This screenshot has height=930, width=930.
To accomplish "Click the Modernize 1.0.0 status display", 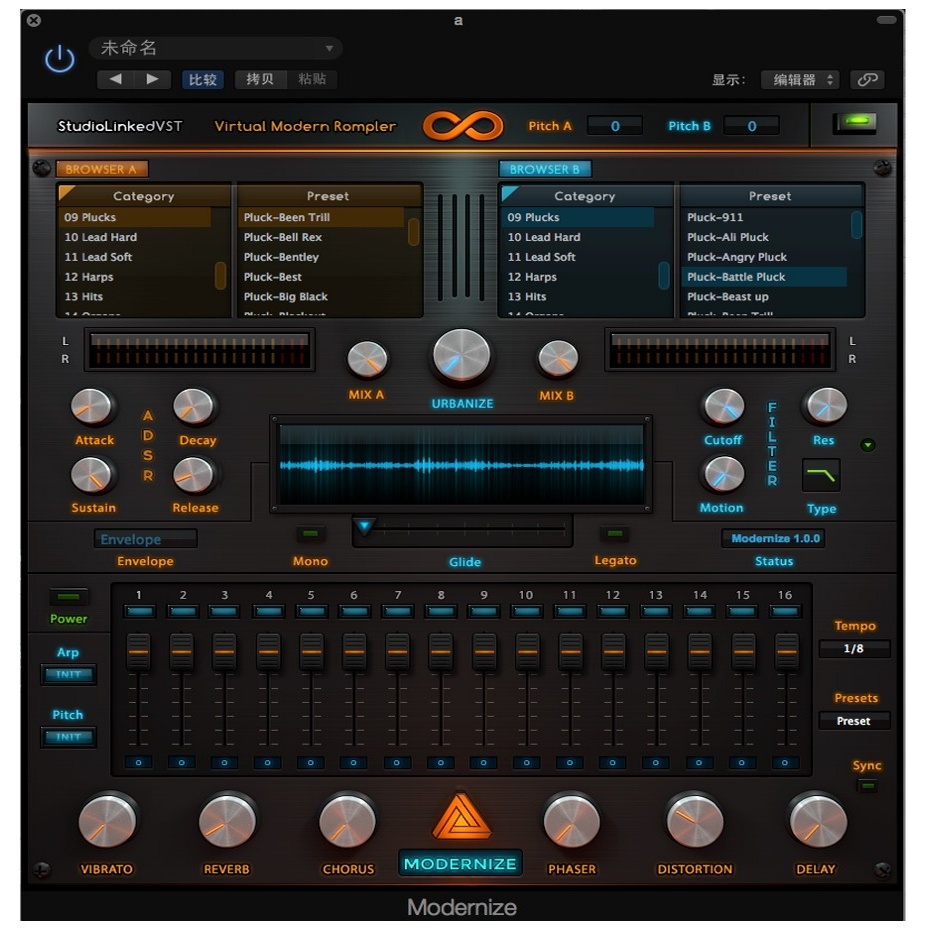I will tap(775, 539).
